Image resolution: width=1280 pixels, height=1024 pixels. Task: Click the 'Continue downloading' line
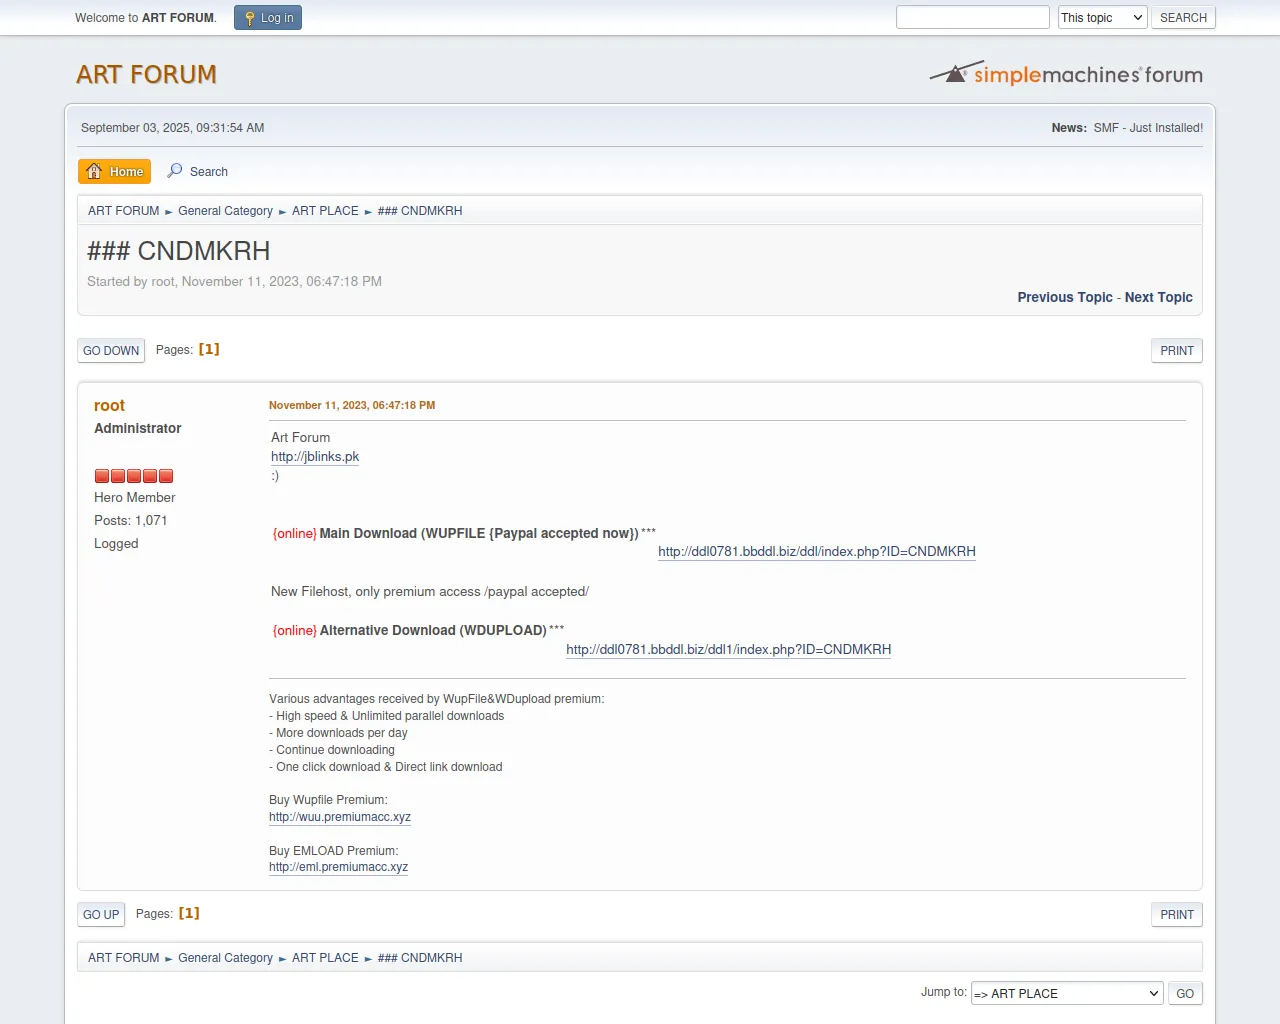coord(332,750)
